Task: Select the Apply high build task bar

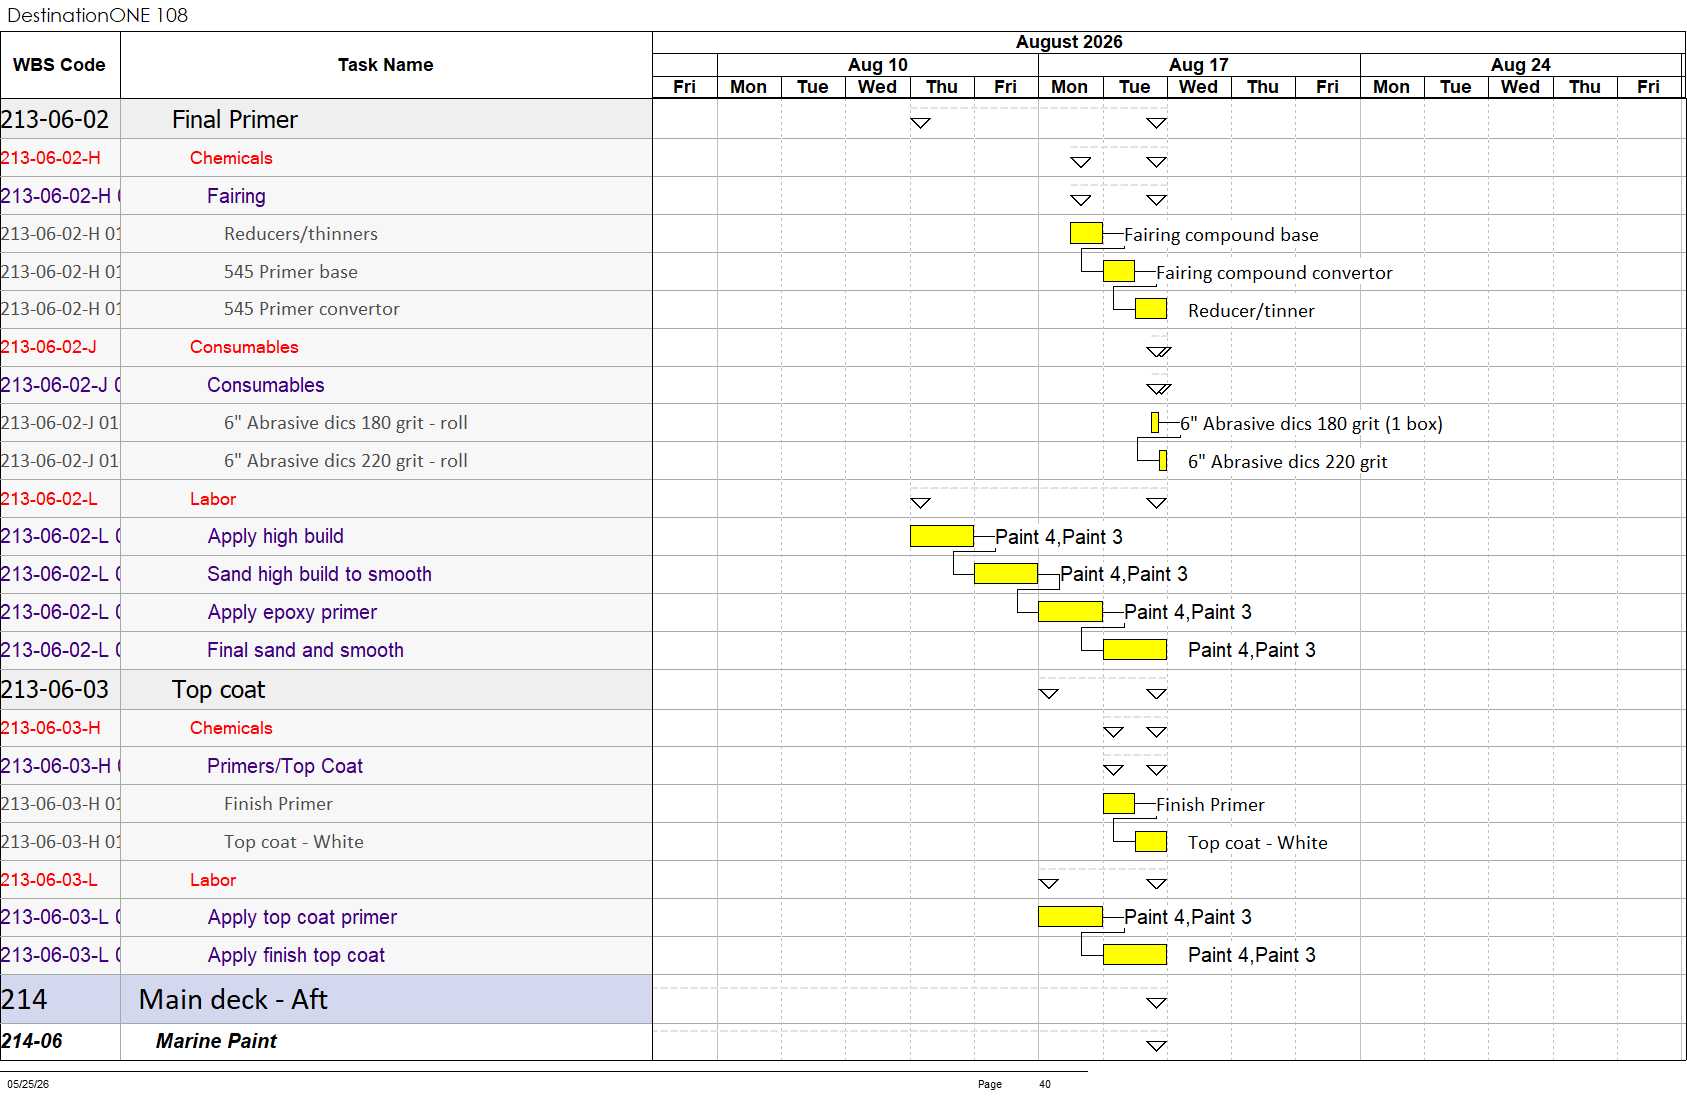Action: tap(942, 536)
